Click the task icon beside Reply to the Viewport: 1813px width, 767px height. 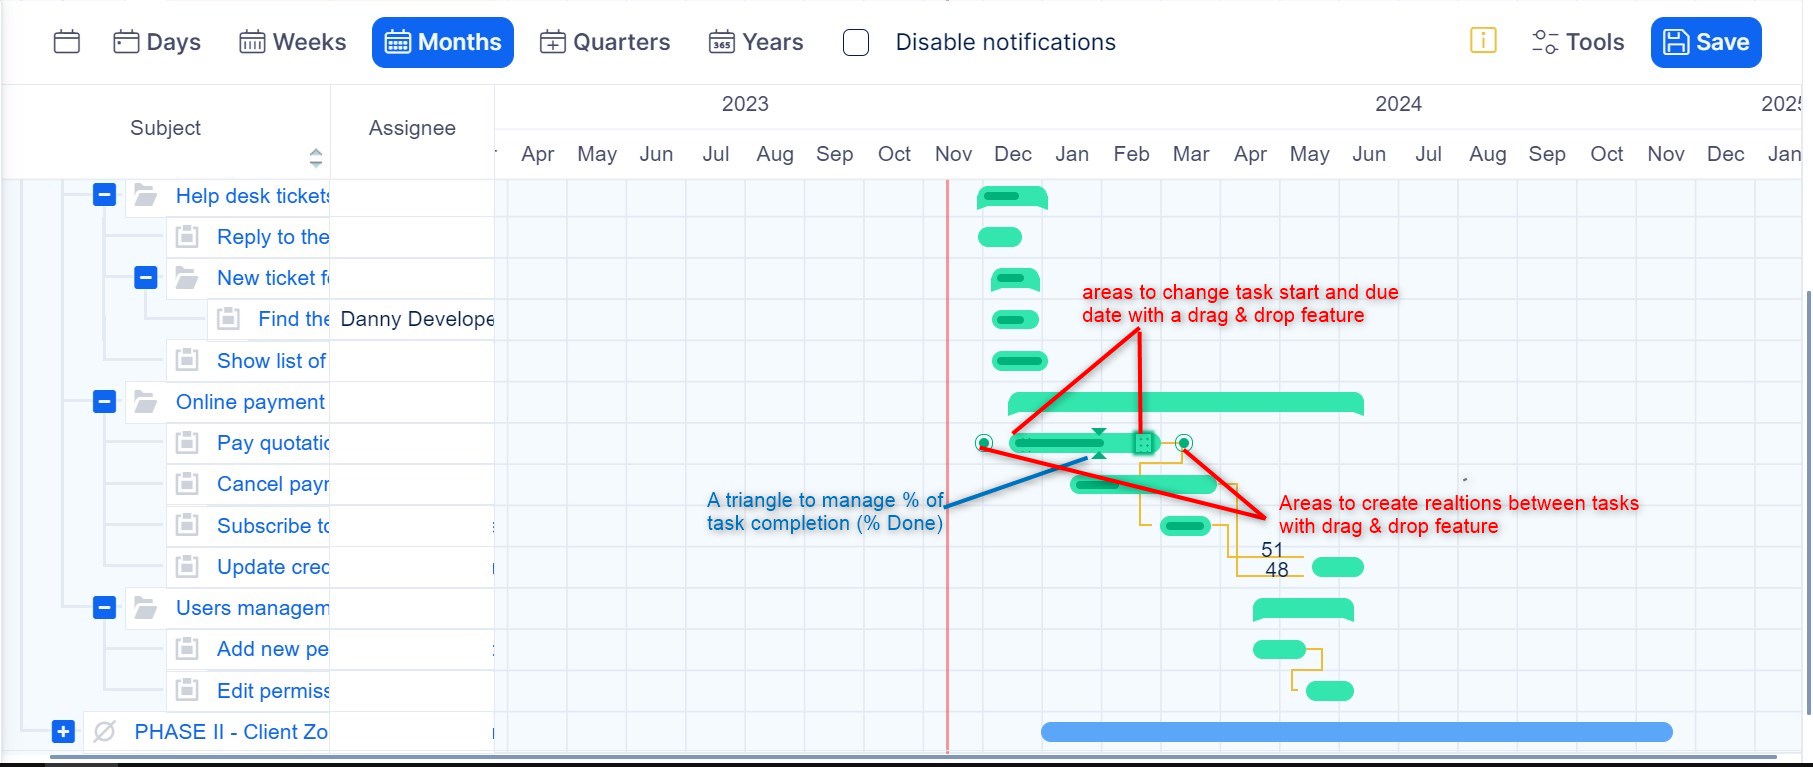coord(187,237)
